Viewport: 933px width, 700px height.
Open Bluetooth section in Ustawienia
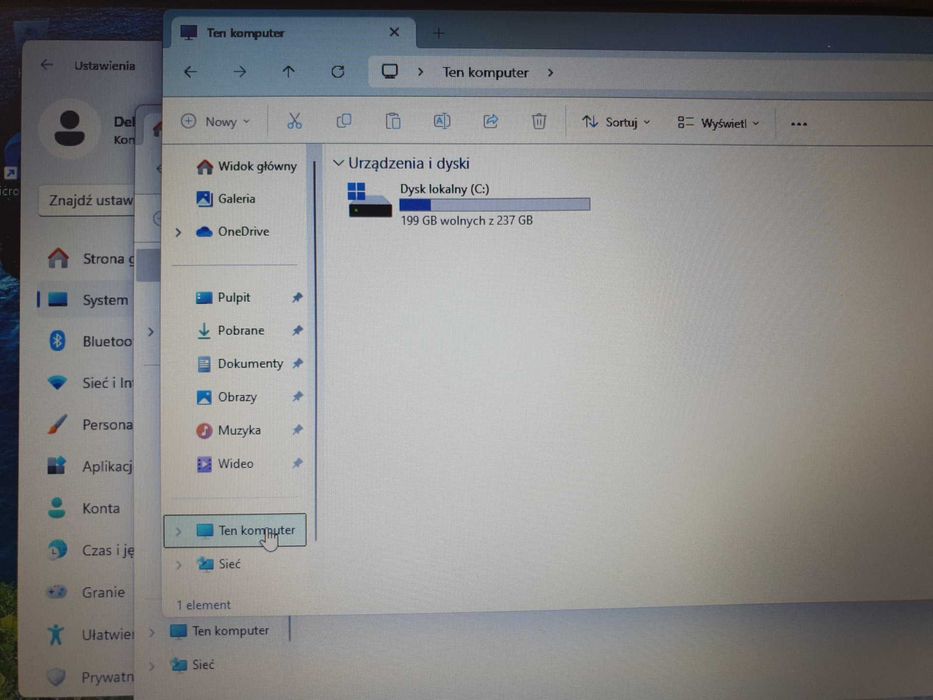pyautogui.click(x=90, y=341)
